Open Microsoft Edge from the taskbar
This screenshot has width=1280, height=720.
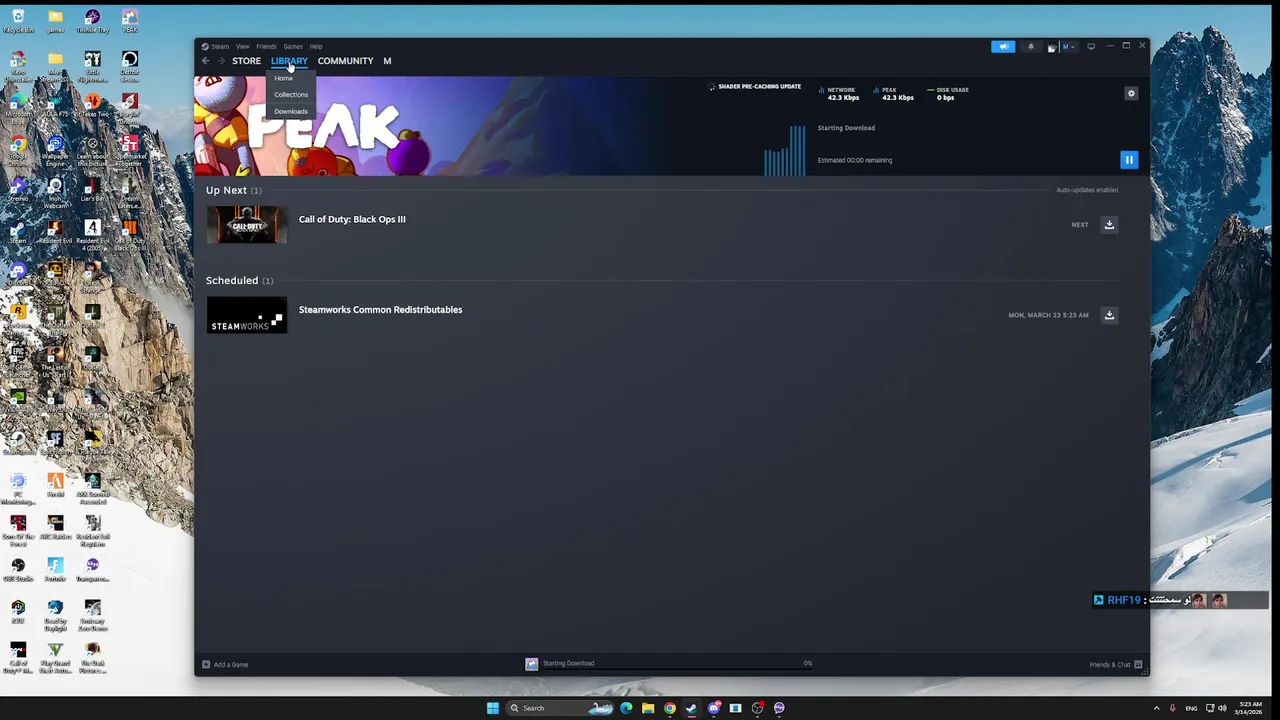tap(626, 708)
